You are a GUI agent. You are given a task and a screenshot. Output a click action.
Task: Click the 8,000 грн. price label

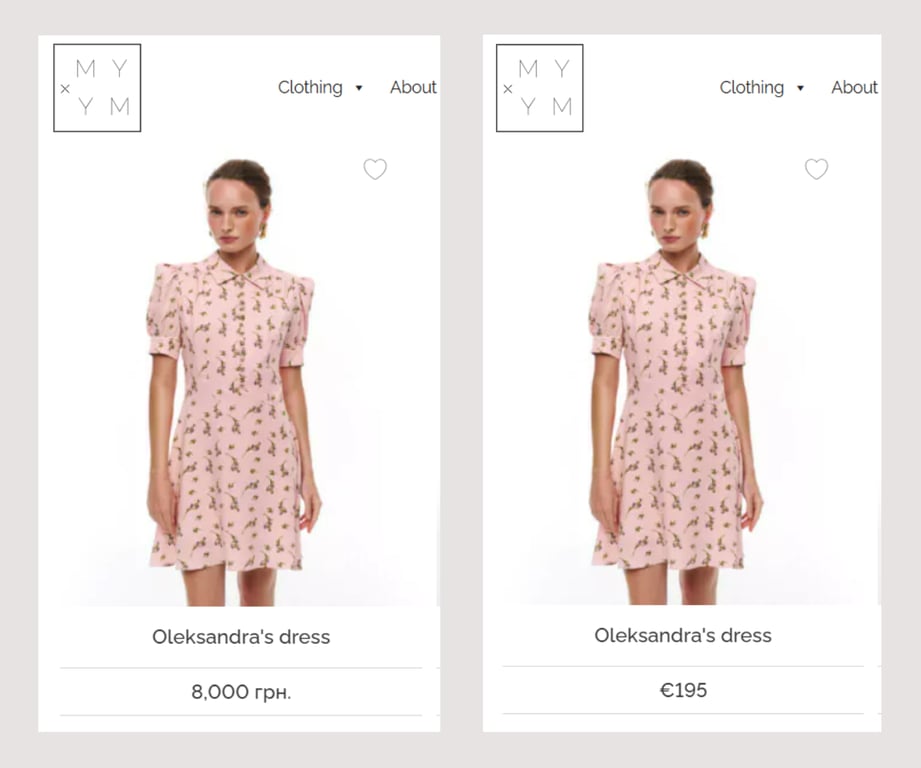tap(241, 692)
